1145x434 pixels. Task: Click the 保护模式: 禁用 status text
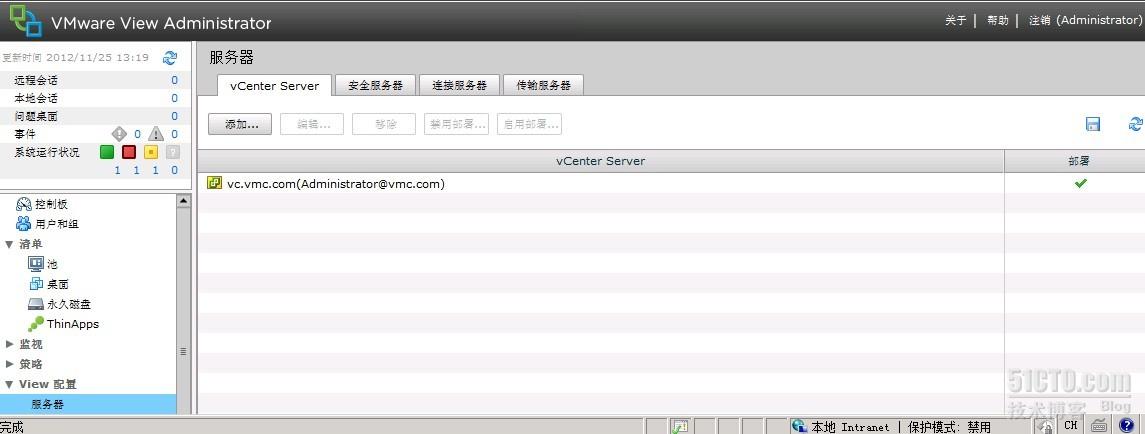[949, 427]
